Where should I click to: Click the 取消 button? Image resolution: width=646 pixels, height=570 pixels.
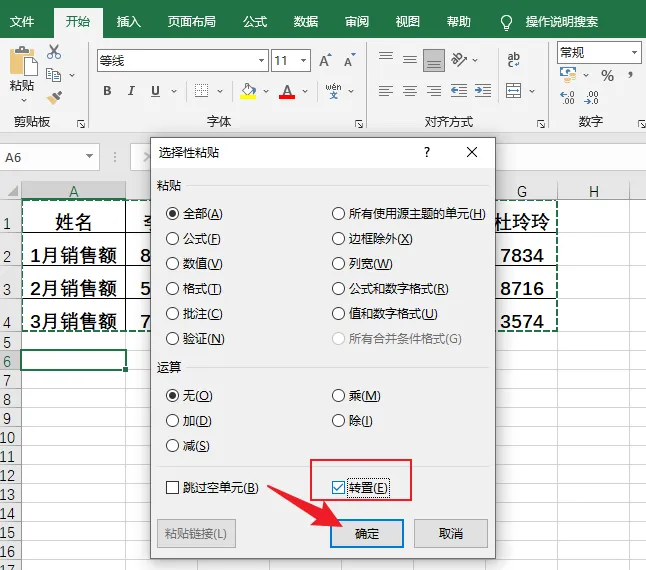click(451, 533)
